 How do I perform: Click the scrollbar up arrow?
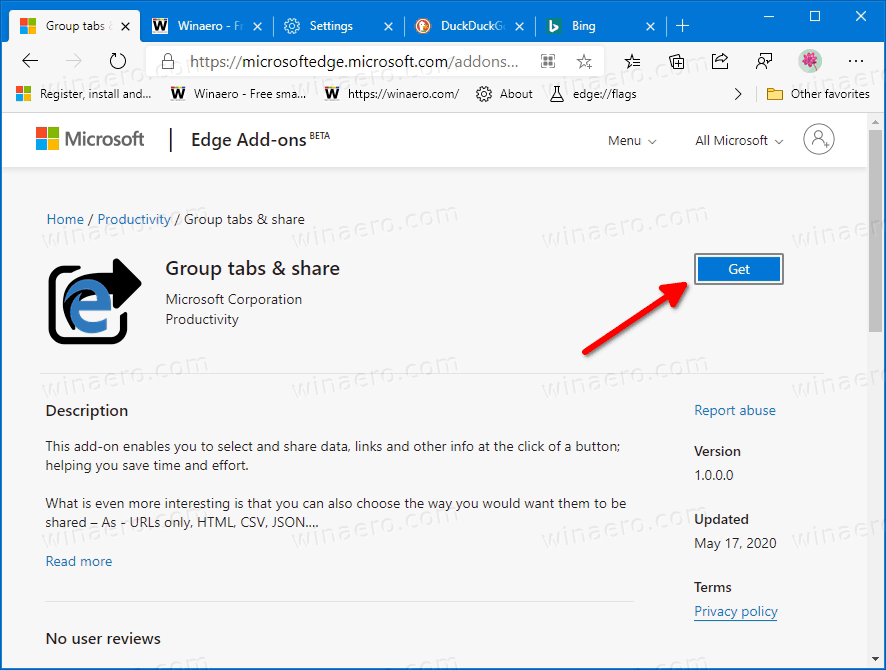click(875, 122)
